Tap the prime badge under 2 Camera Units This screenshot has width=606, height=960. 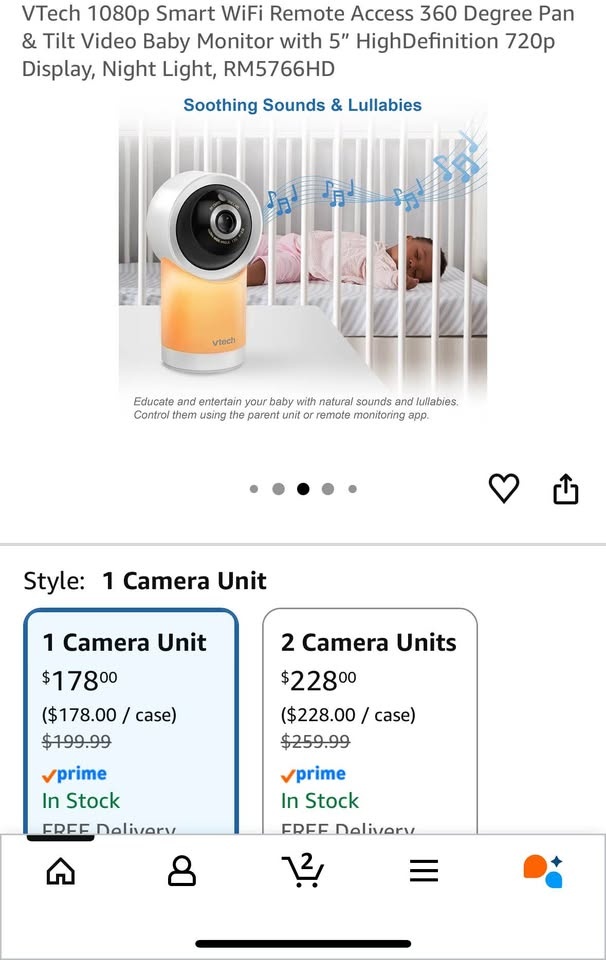pos(314,774)
